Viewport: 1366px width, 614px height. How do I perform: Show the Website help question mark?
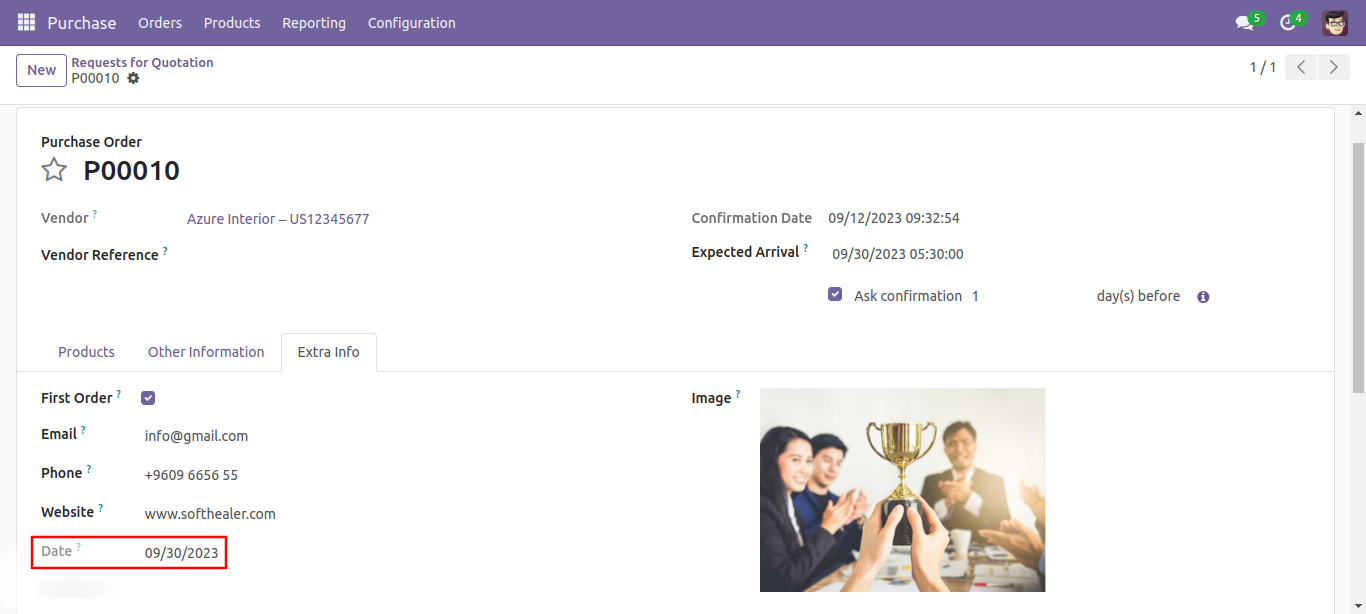101,507
